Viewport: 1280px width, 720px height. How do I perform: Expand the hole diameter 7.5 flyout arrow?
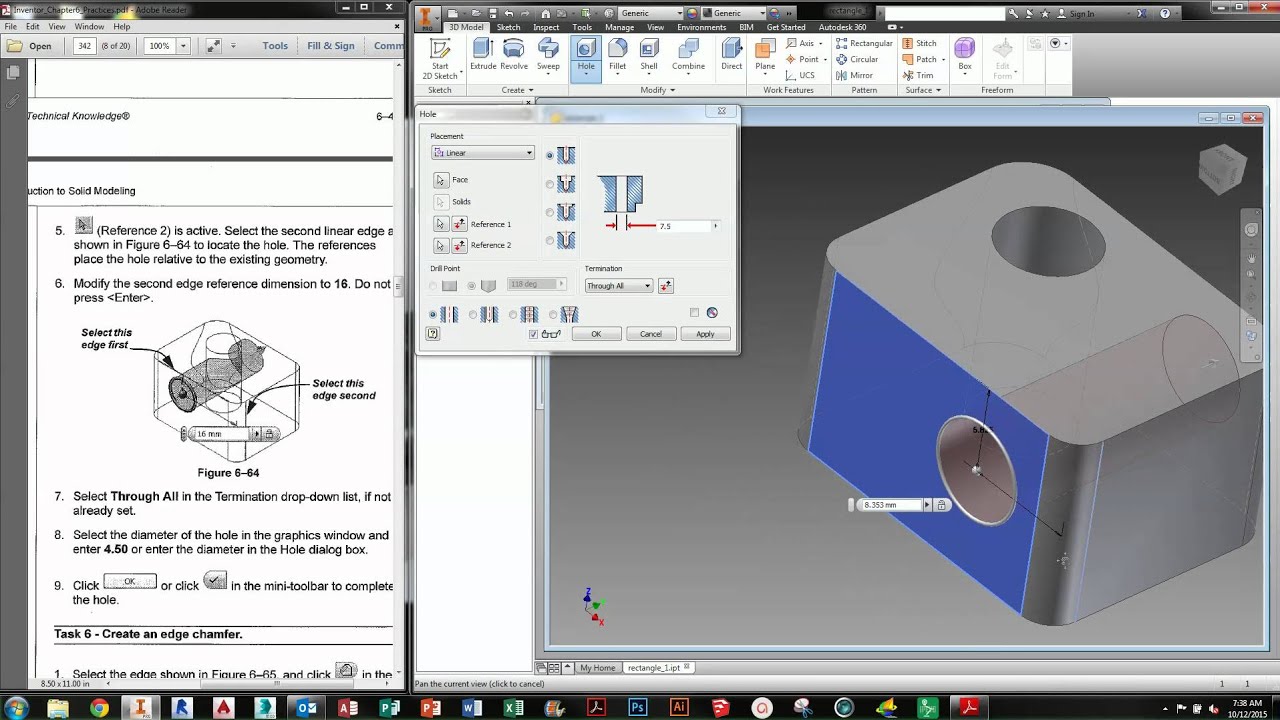click(714, 226)
